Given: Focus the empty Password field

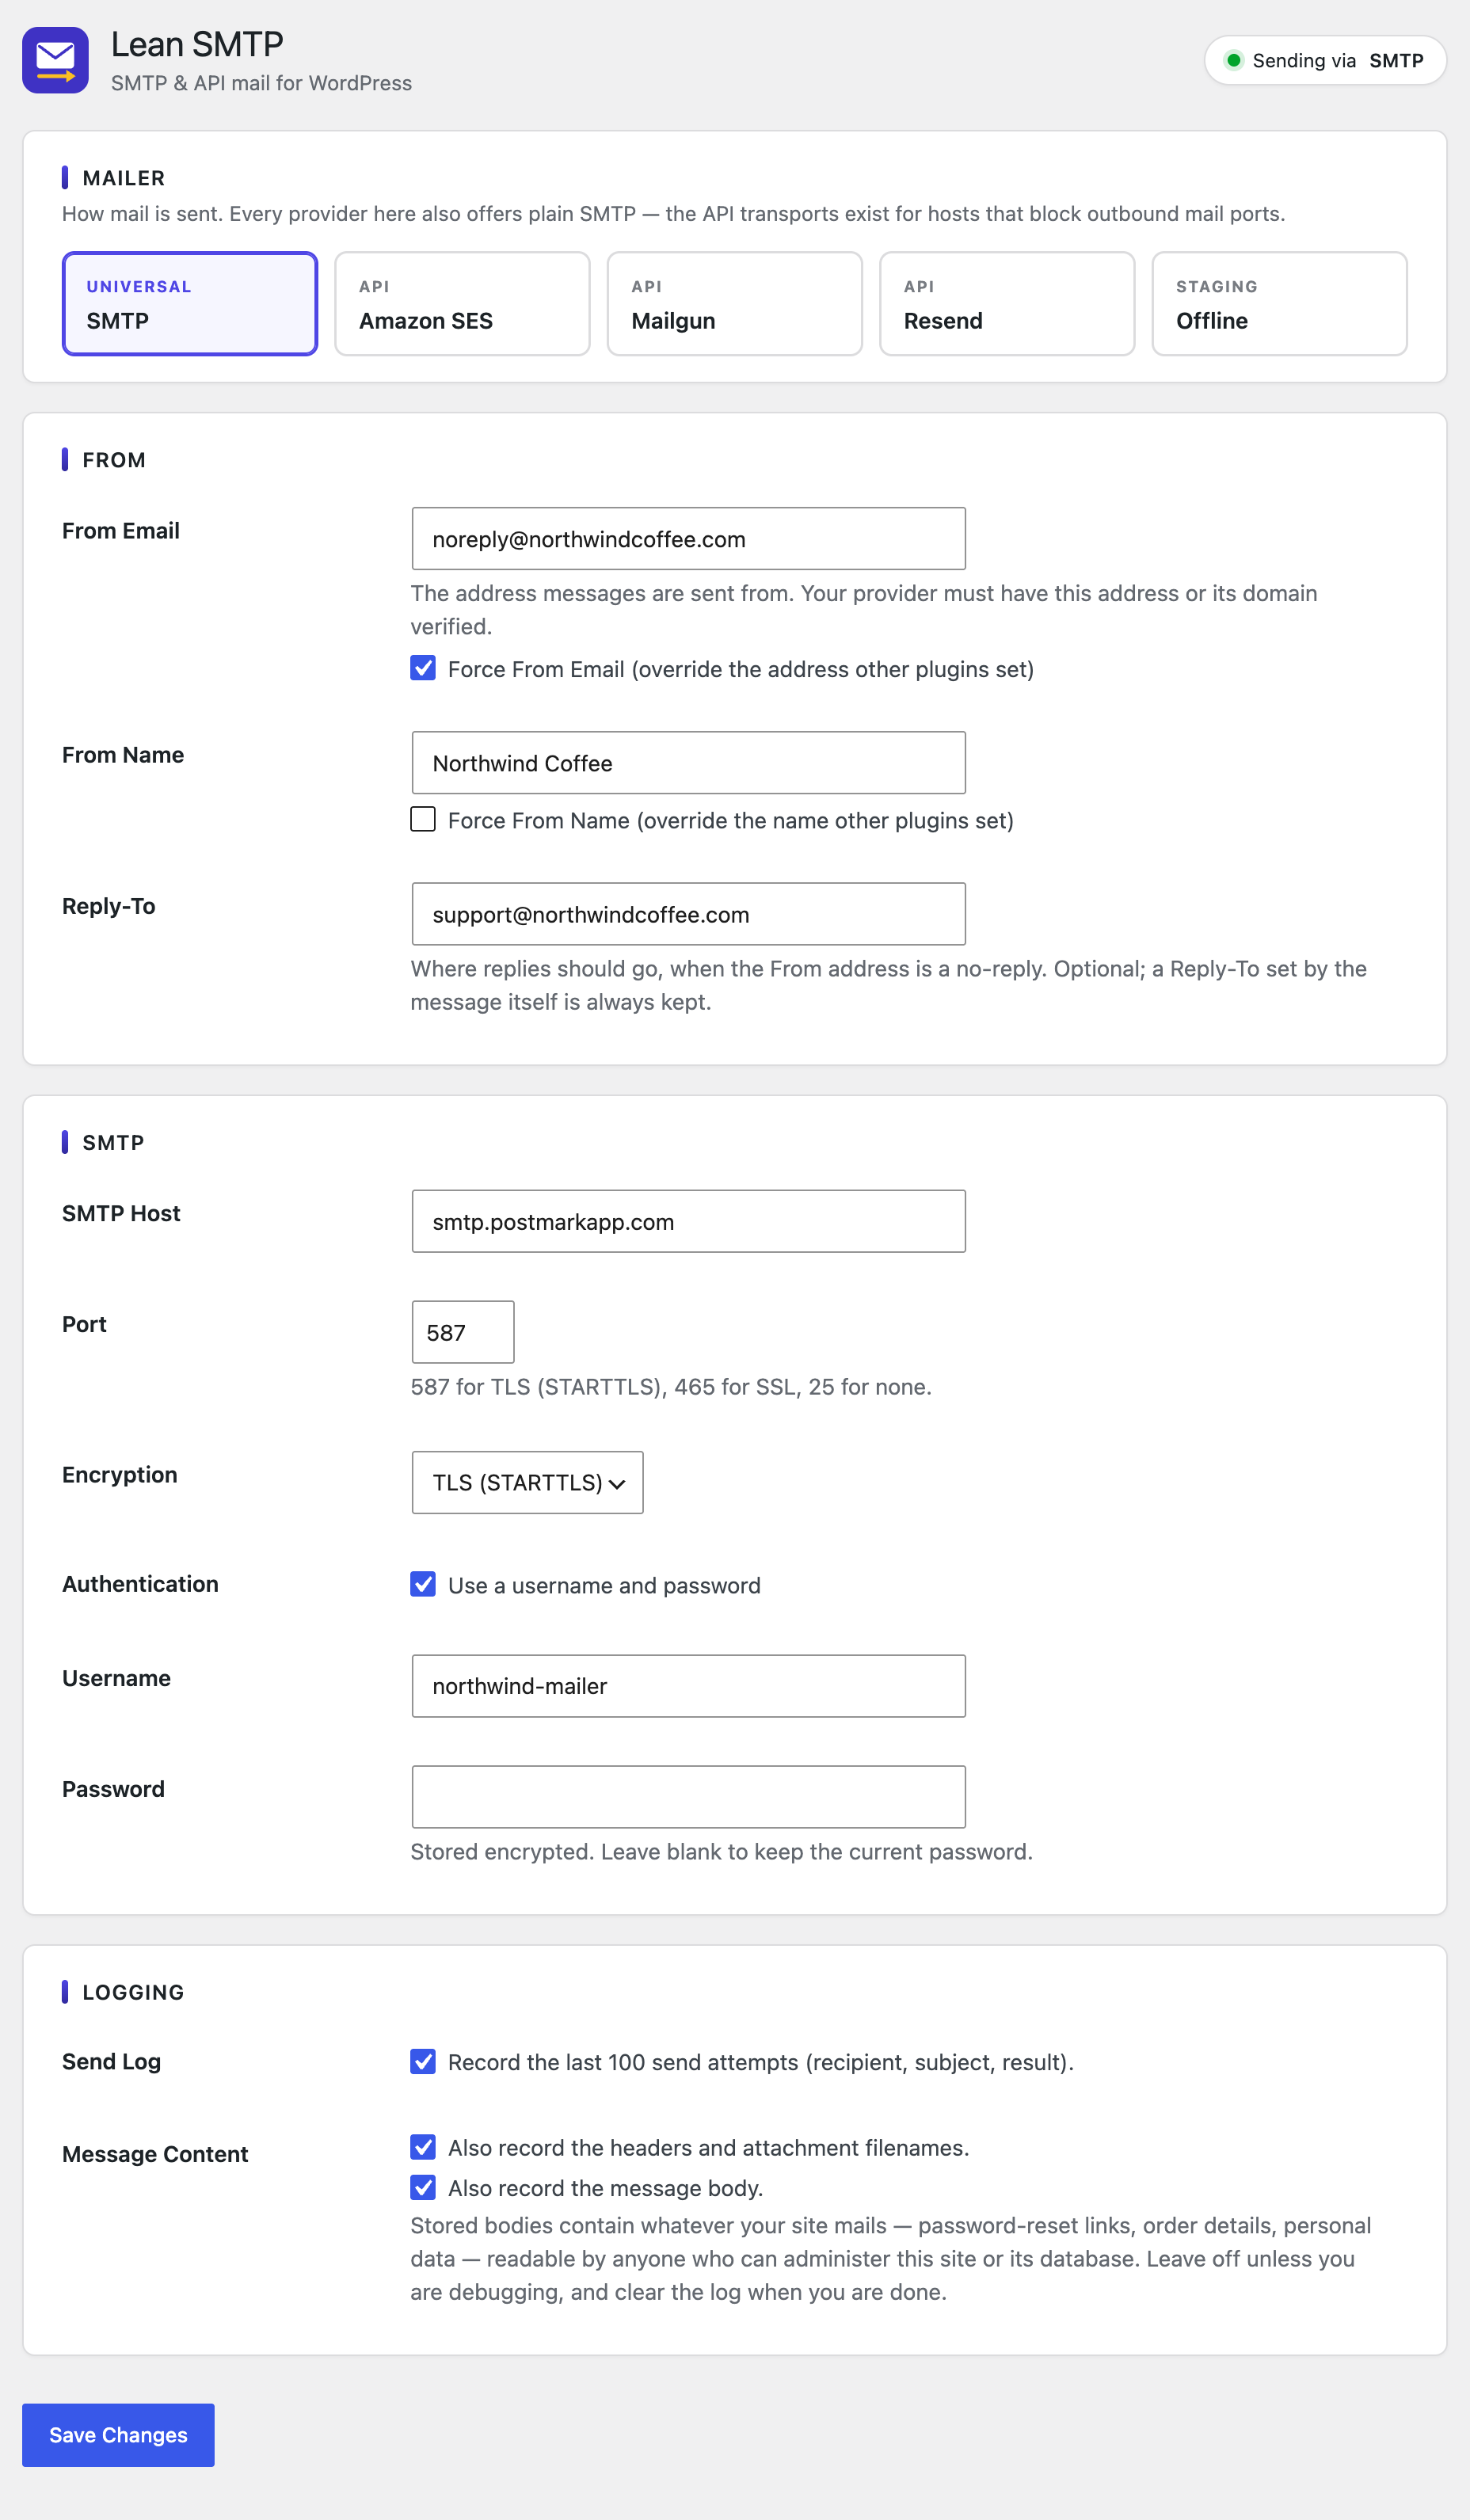Looking at the screenshot, I should point(688,1797).
